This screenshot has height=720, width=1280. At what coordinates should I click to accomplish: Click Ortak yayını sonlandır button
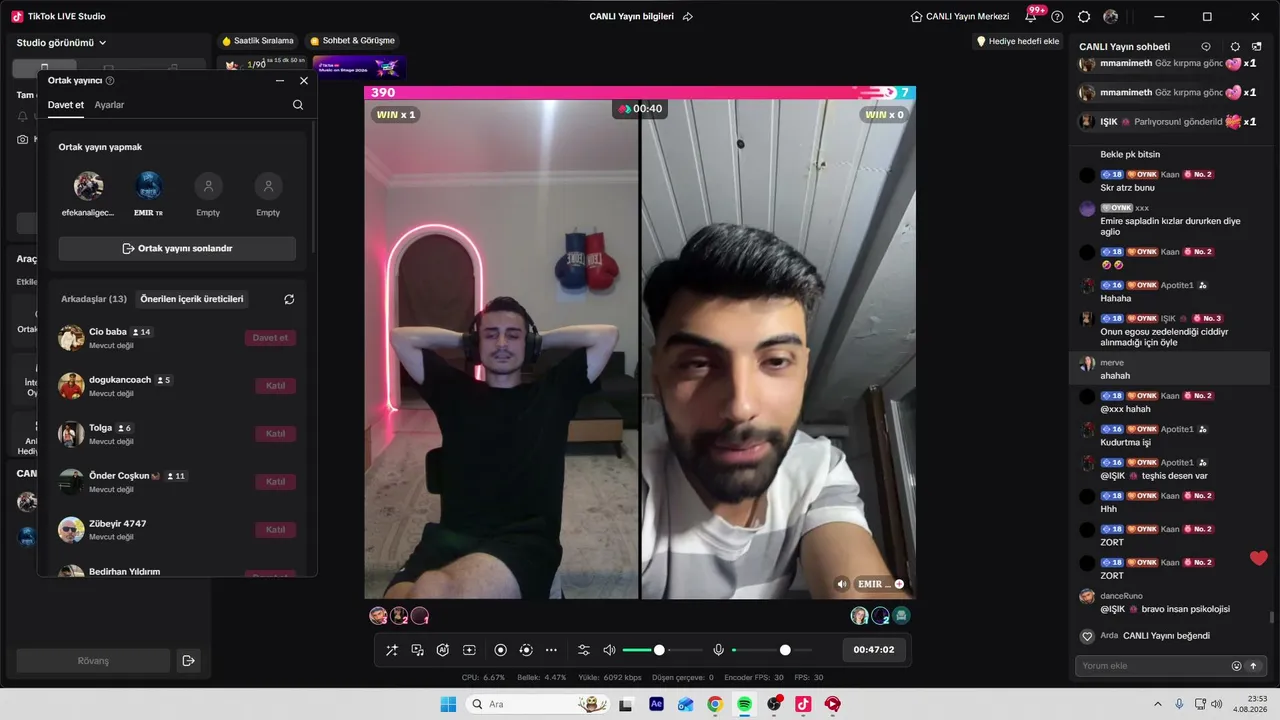coord(177,248)
